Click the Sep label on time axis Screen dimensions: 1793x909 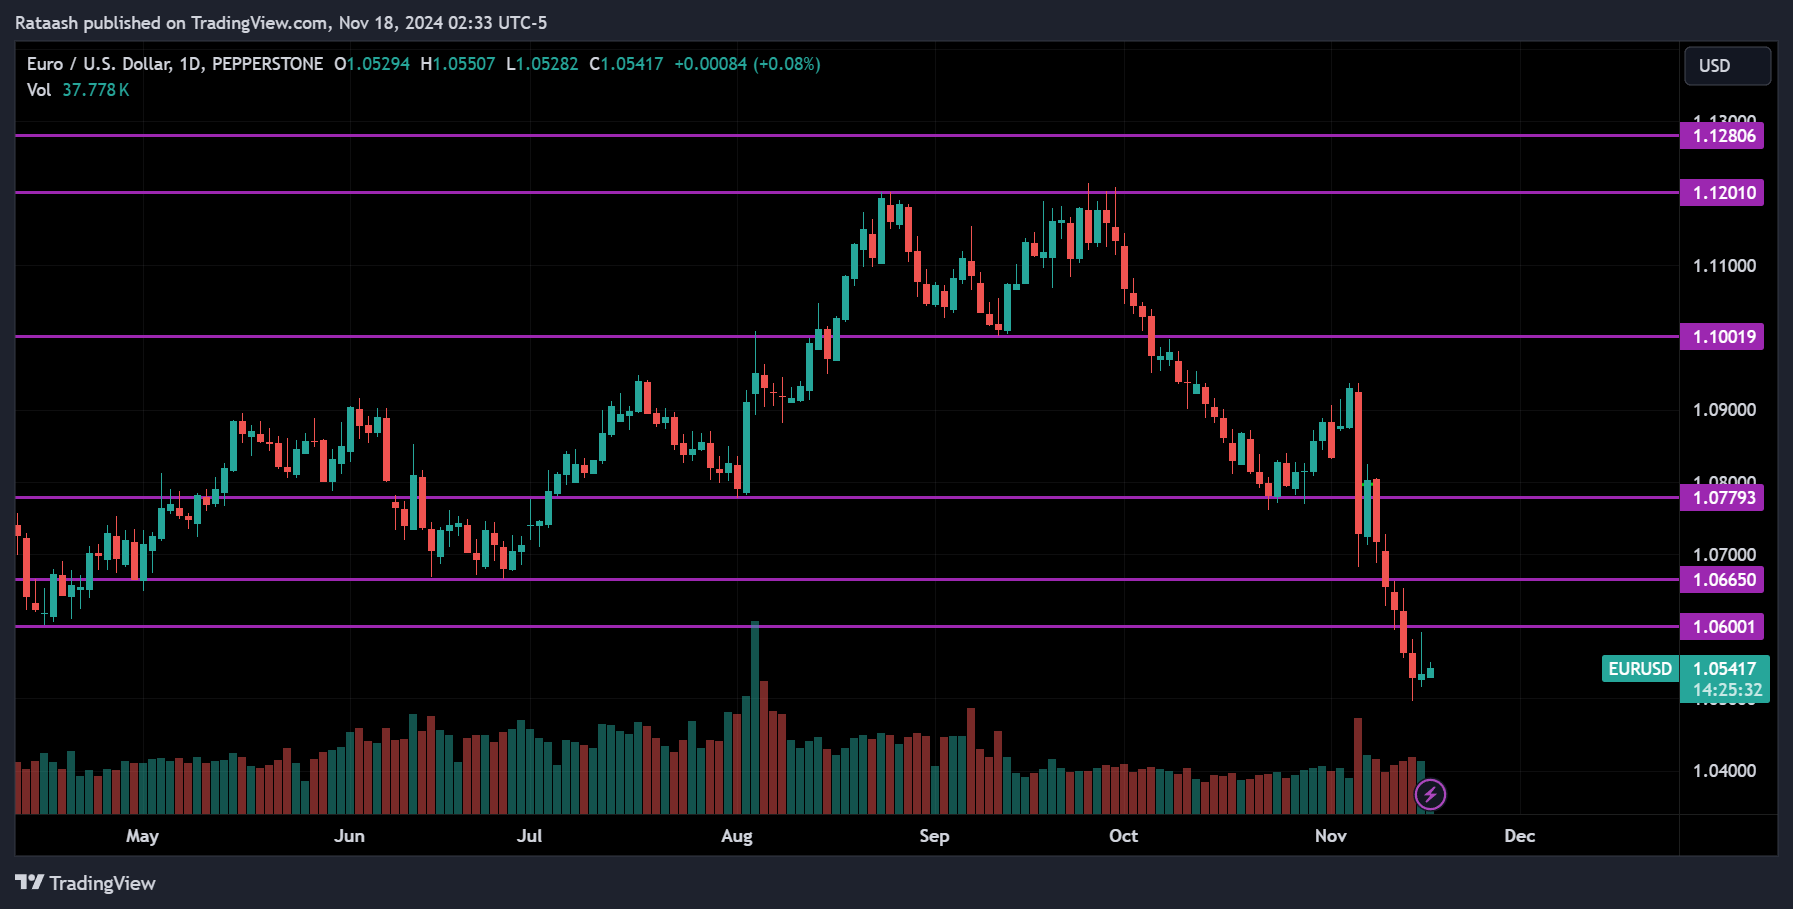(x=934, y=836)
